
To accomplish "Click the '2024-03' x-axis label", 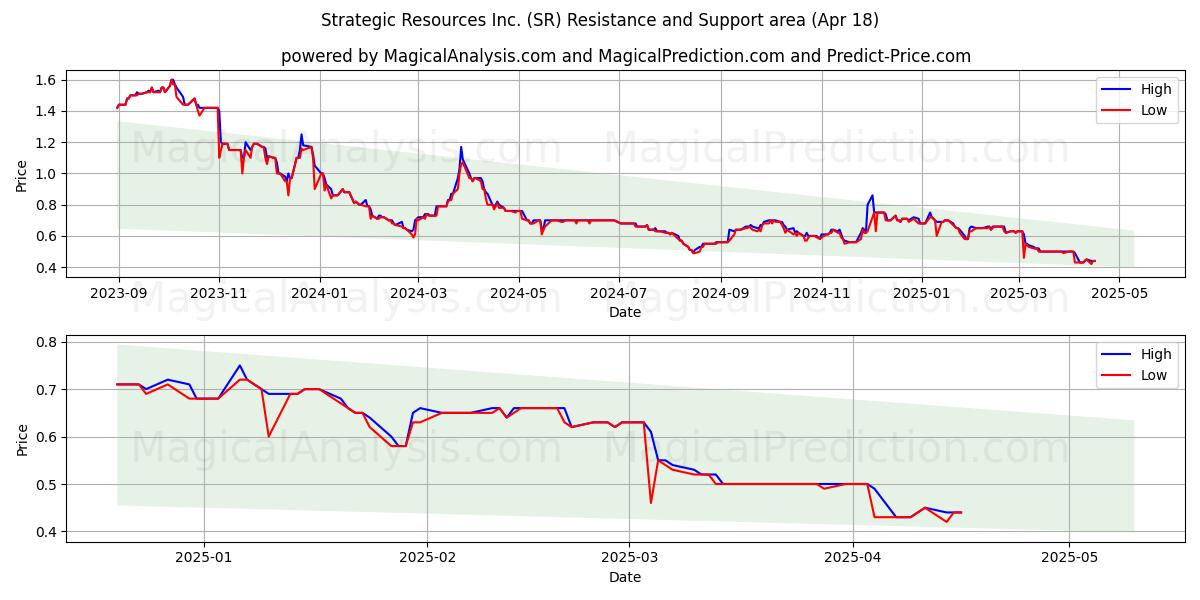I will (418, 294).
